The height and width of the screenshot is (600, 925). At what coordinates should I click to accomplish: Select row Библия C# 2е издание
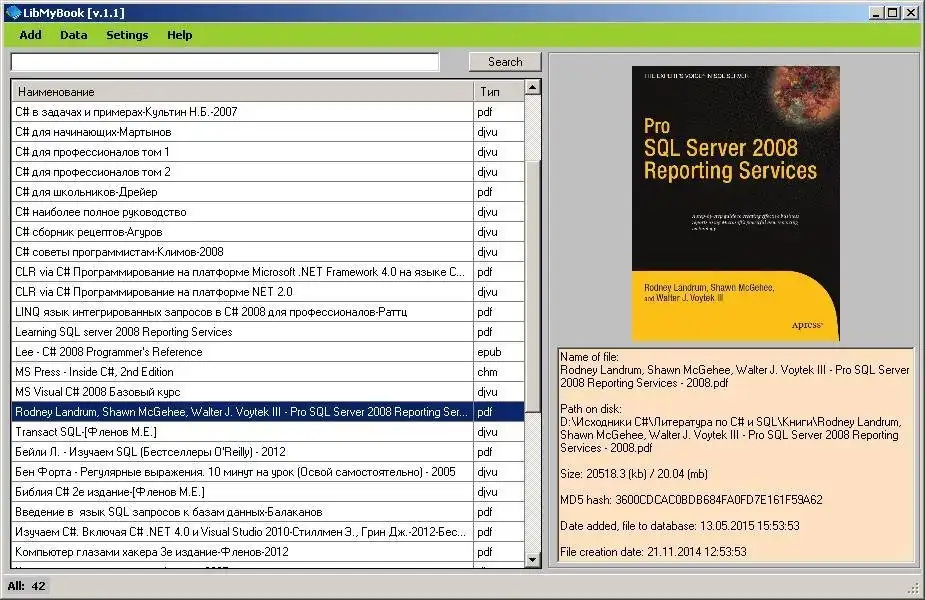[268, 492]
